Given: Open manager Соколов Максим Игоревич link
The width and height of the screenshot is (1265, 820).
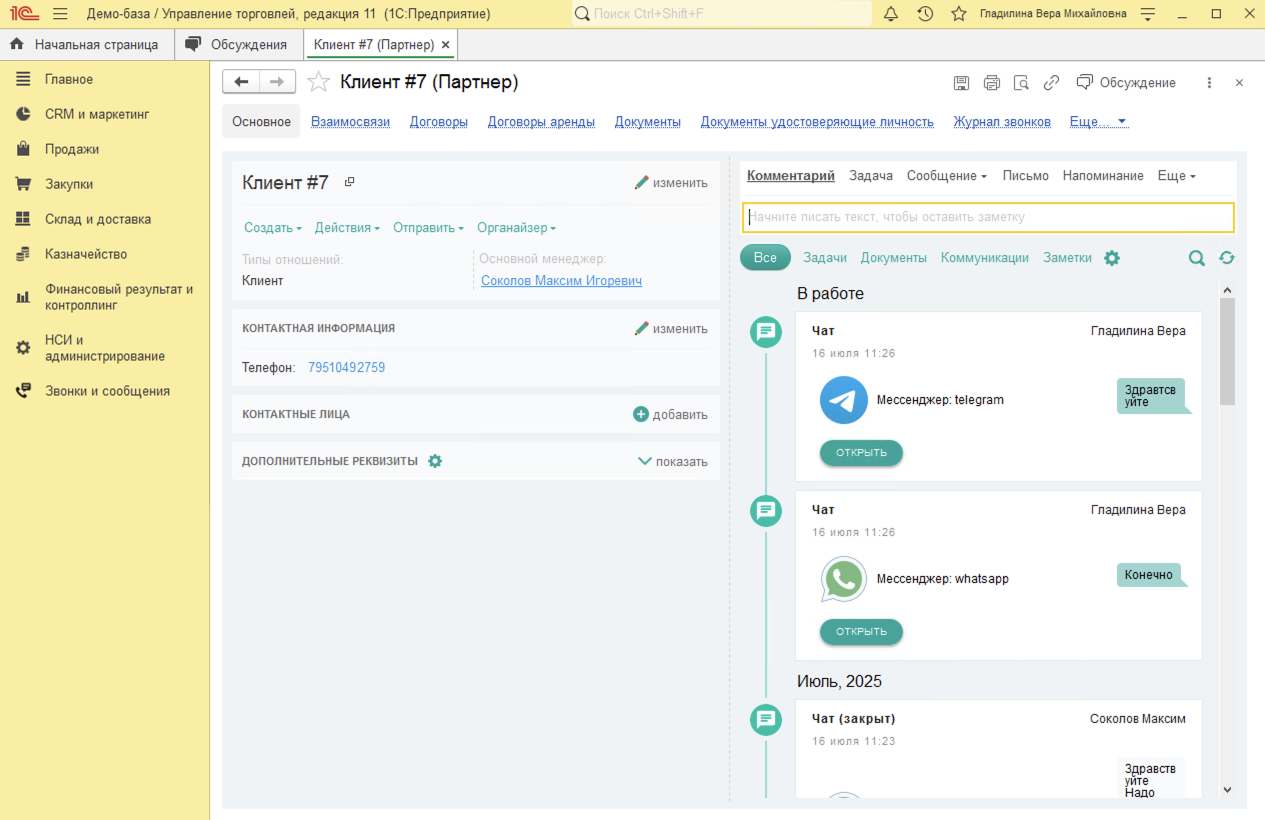Looking at the screenshot, I should 561,281.
